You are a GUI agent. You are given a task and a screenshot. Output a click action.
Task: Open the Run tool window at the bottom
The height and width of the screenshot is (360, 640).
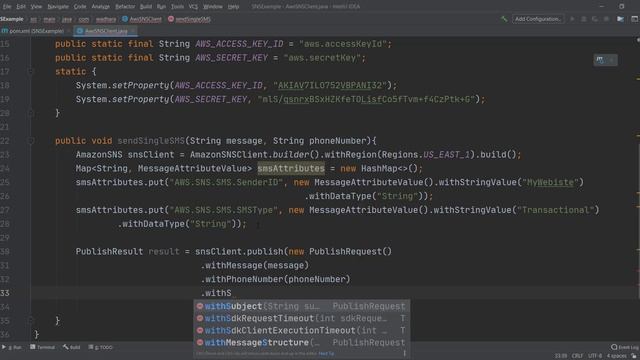pyautogui.click(x=12, y=347)
